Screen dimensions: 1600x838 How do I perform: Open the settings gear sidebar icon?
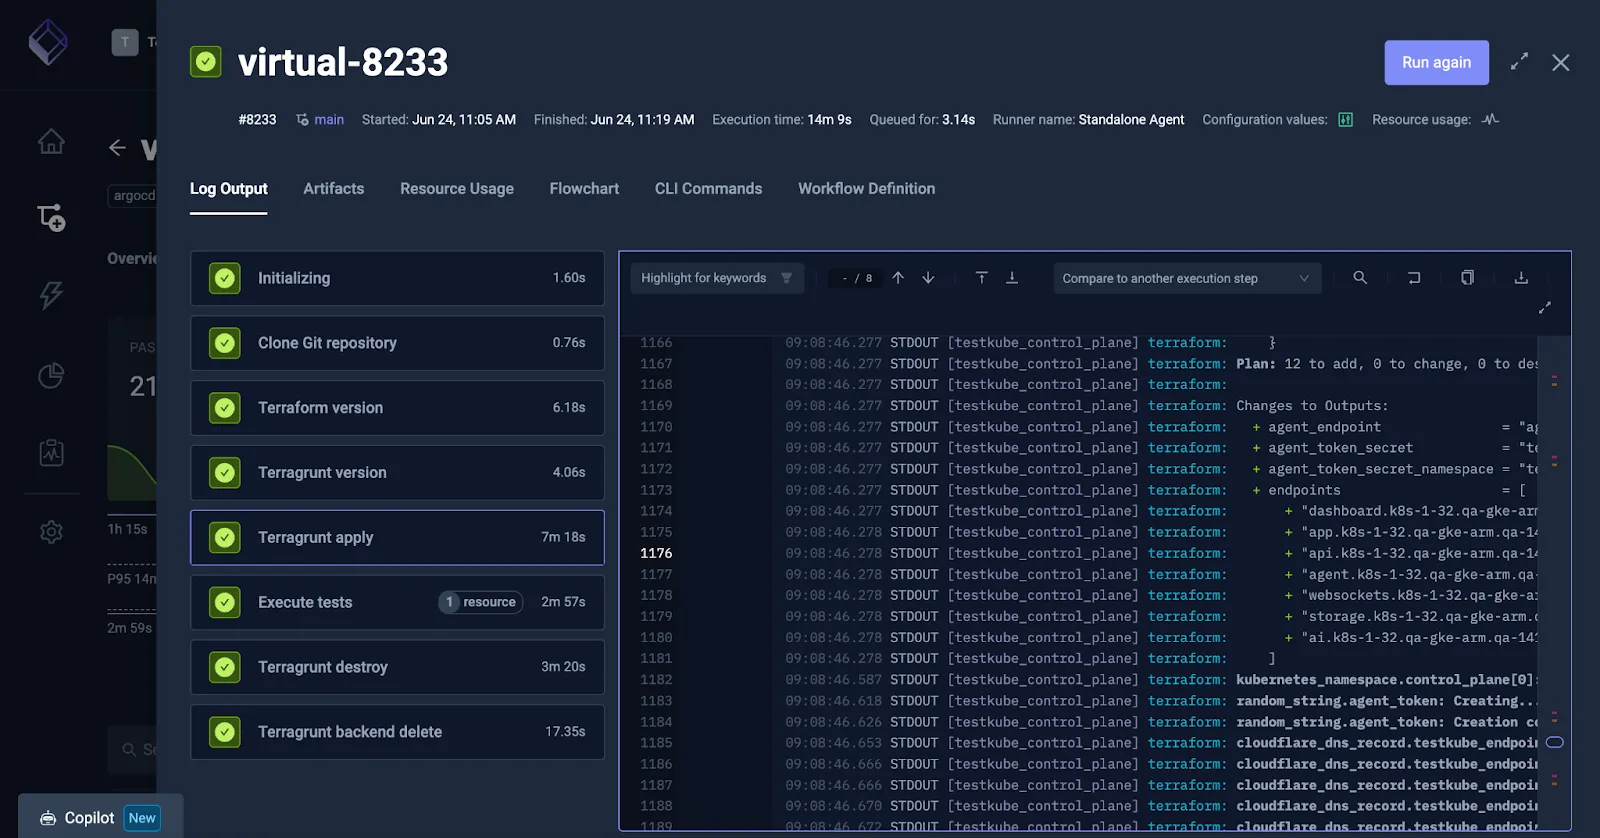(x=51, y=532)
